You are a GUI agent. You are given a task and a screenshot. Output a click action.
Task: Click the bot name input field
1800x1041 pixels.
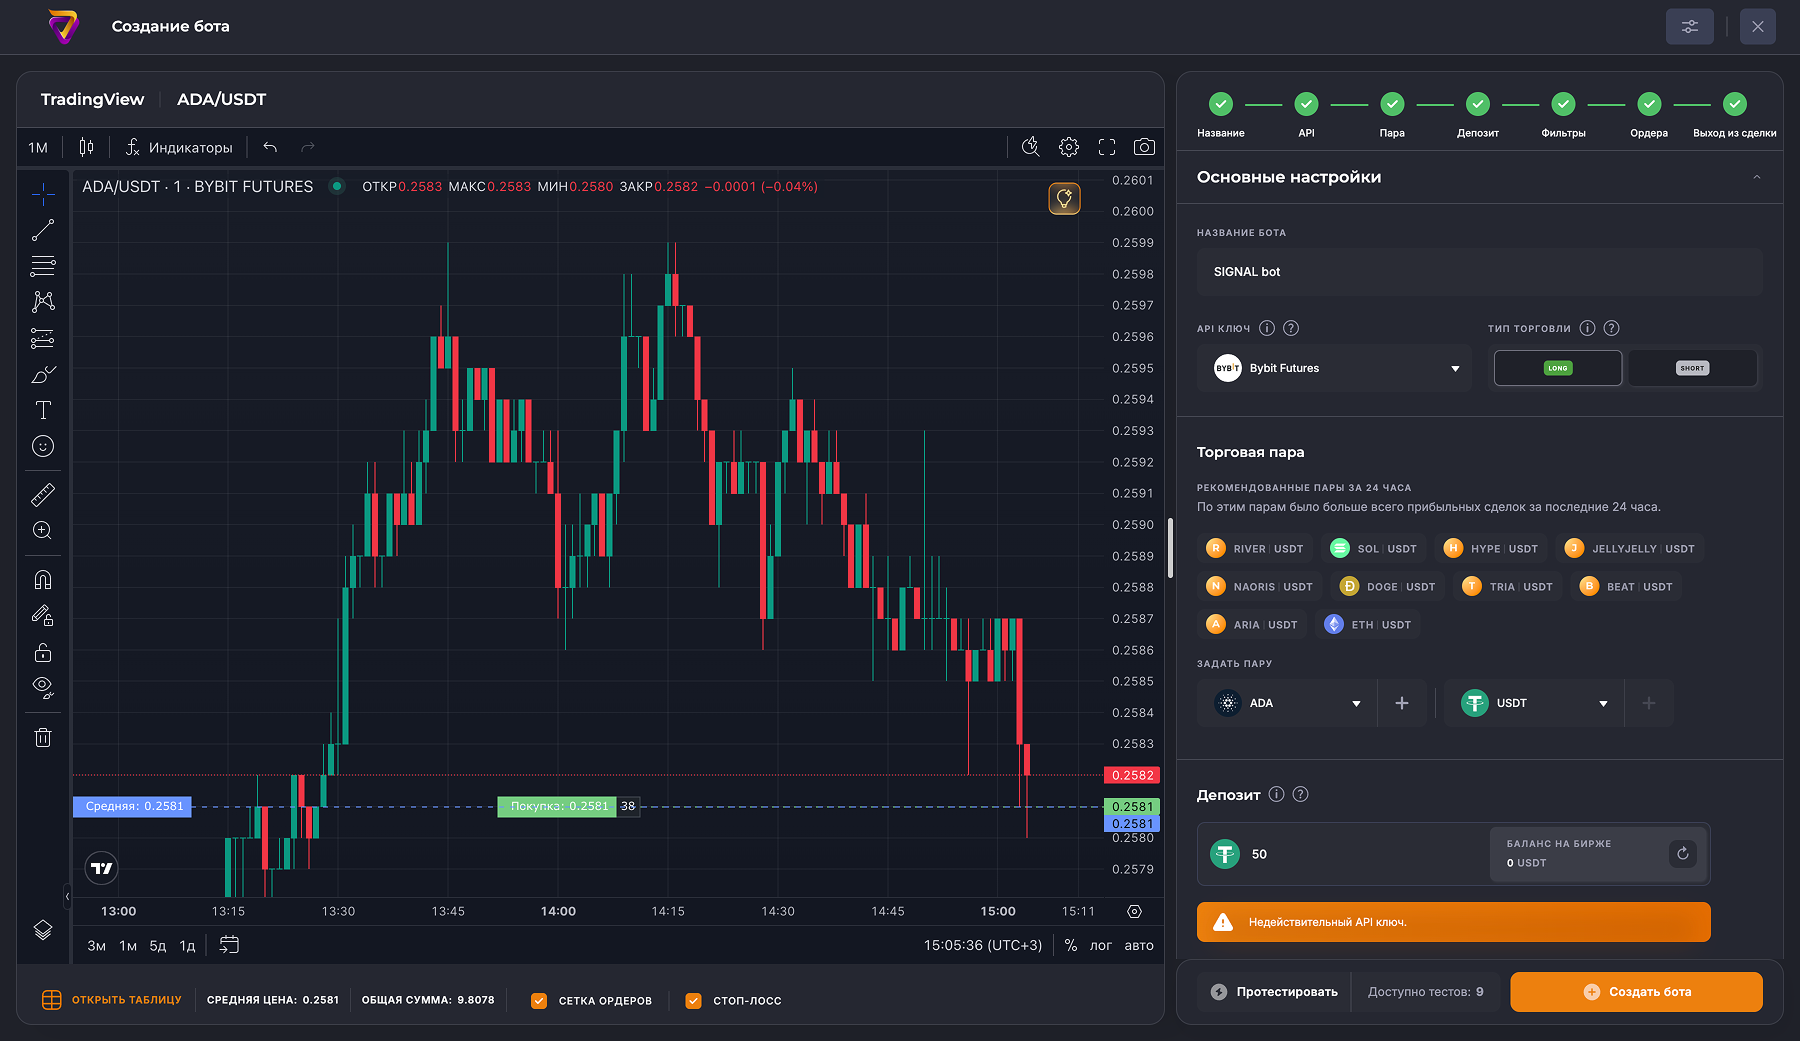[1479, 272]
